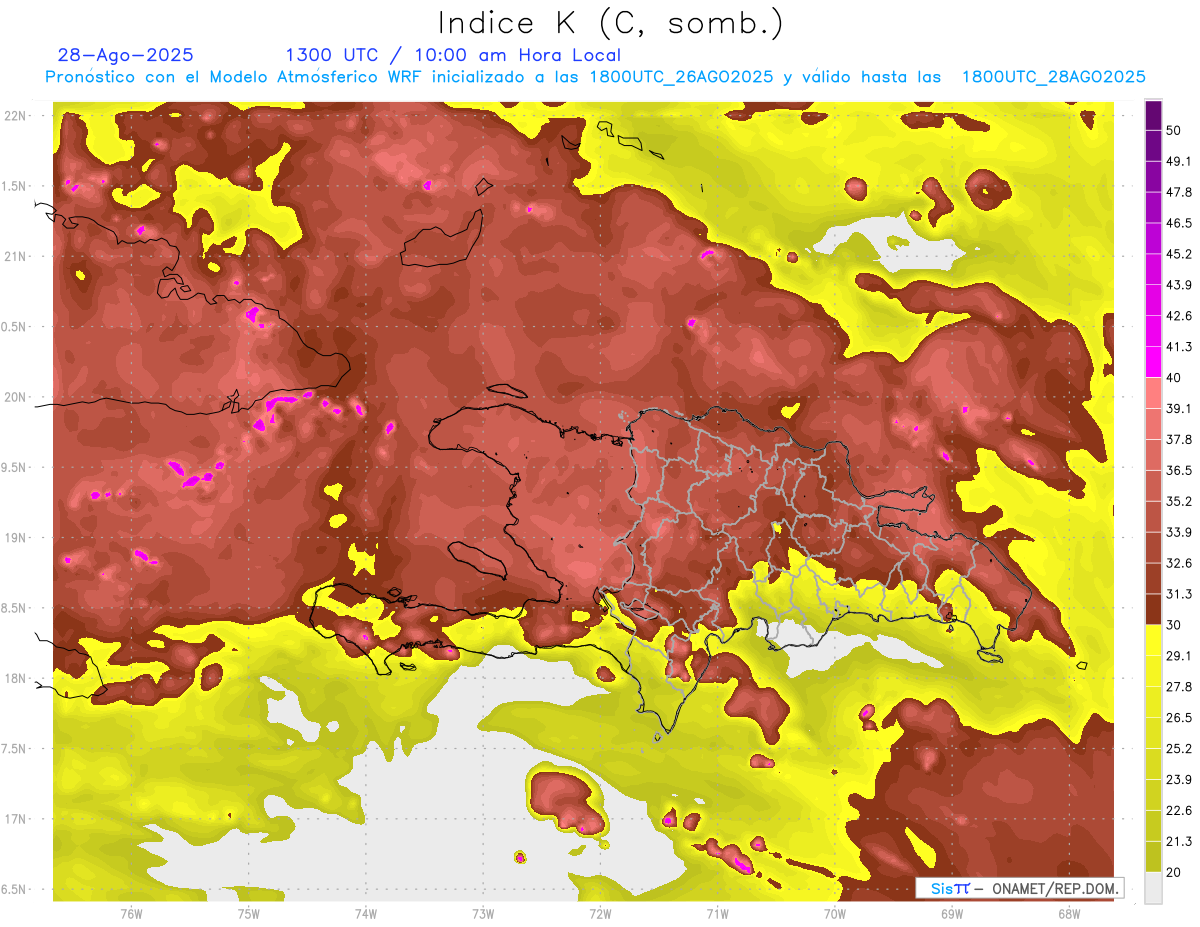Click the colorbar value '32.6'
1200x927 pixels.
1179,563
